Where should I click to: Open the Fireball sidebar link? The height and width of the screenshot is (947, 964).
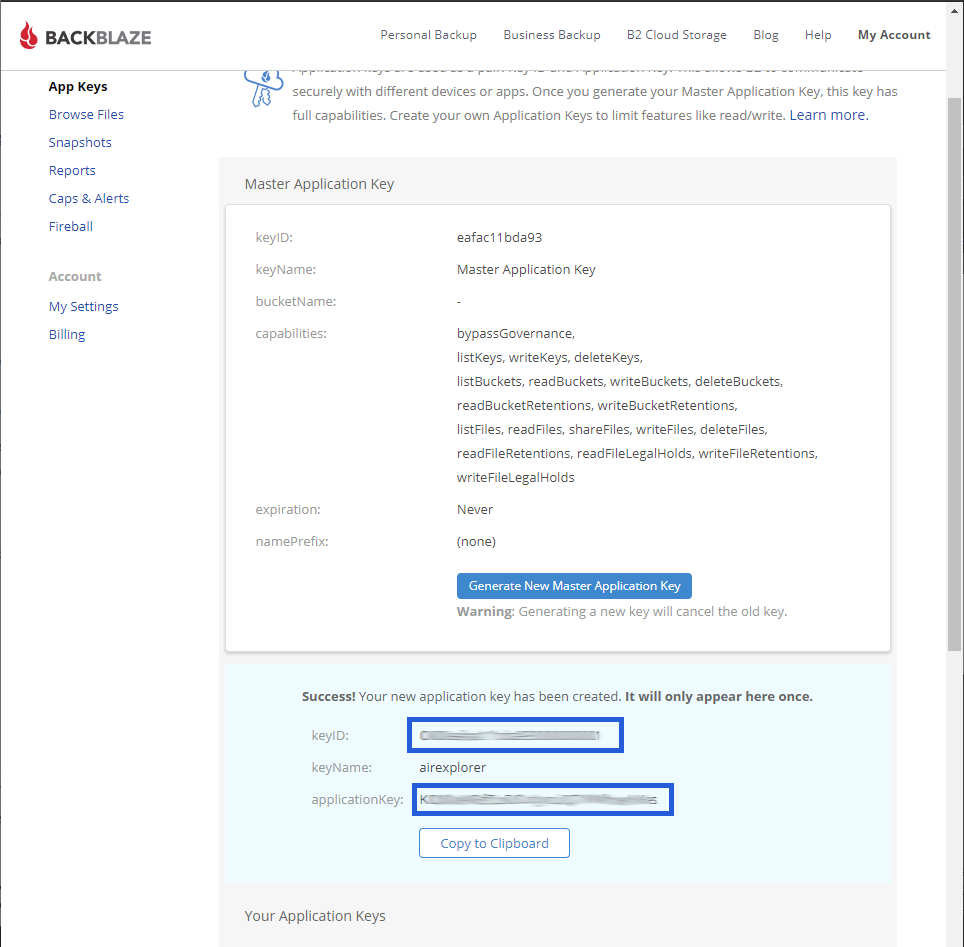click(x=71, y=227)
